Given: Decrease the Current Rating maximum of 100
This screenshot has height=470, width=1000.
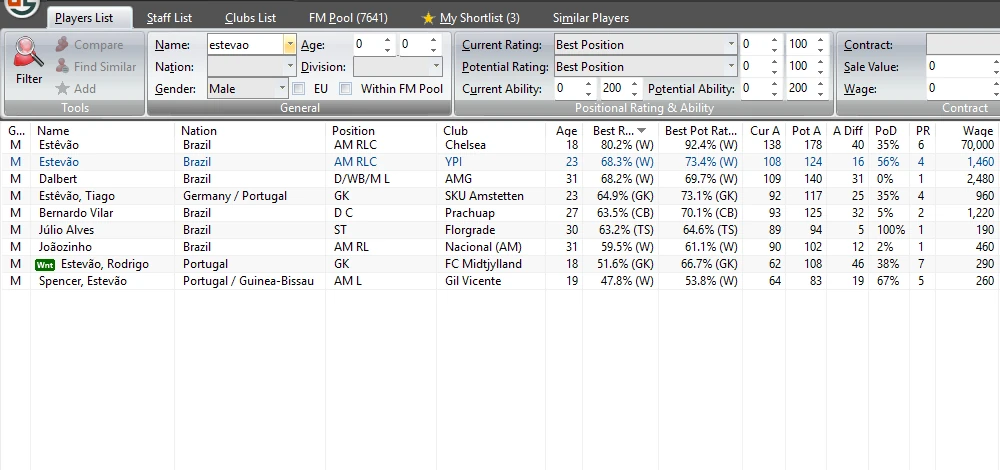Looking at the screenshot, I should [820, 50].
